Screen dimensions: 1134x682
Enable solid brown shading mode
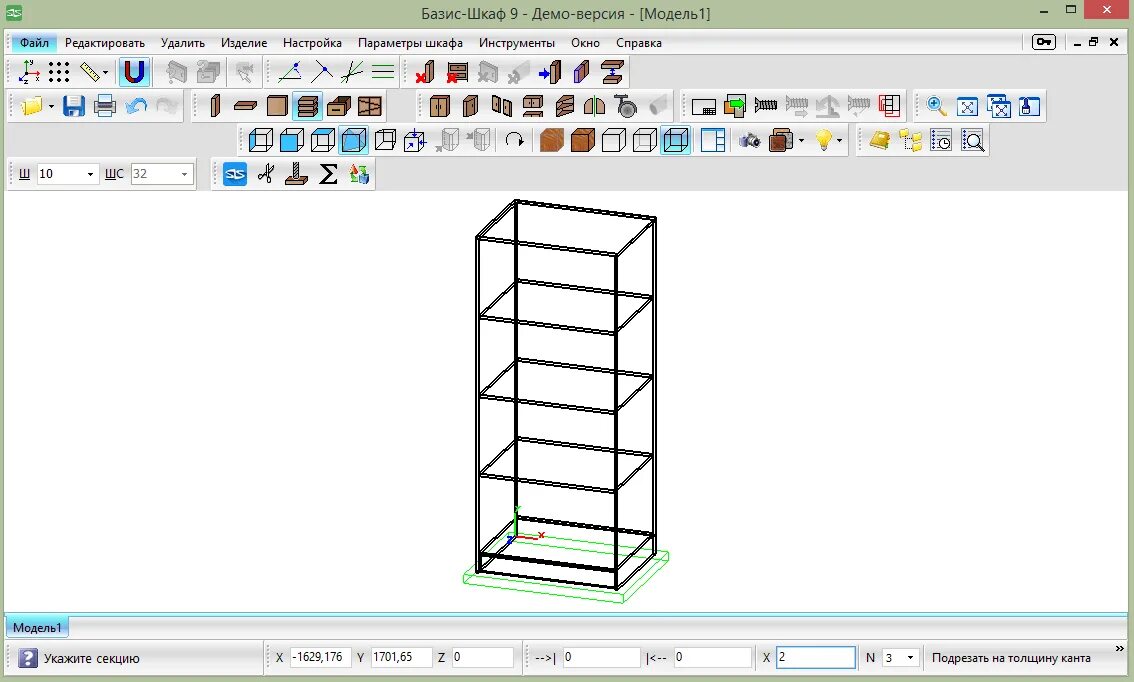(582, 140)
